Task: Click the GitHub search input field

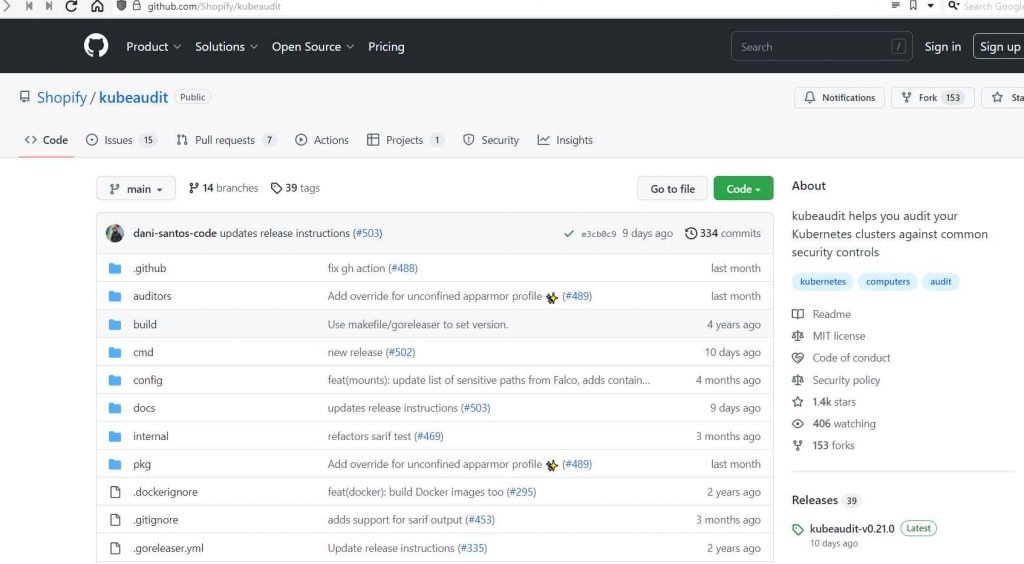Action: click(822, 46)
